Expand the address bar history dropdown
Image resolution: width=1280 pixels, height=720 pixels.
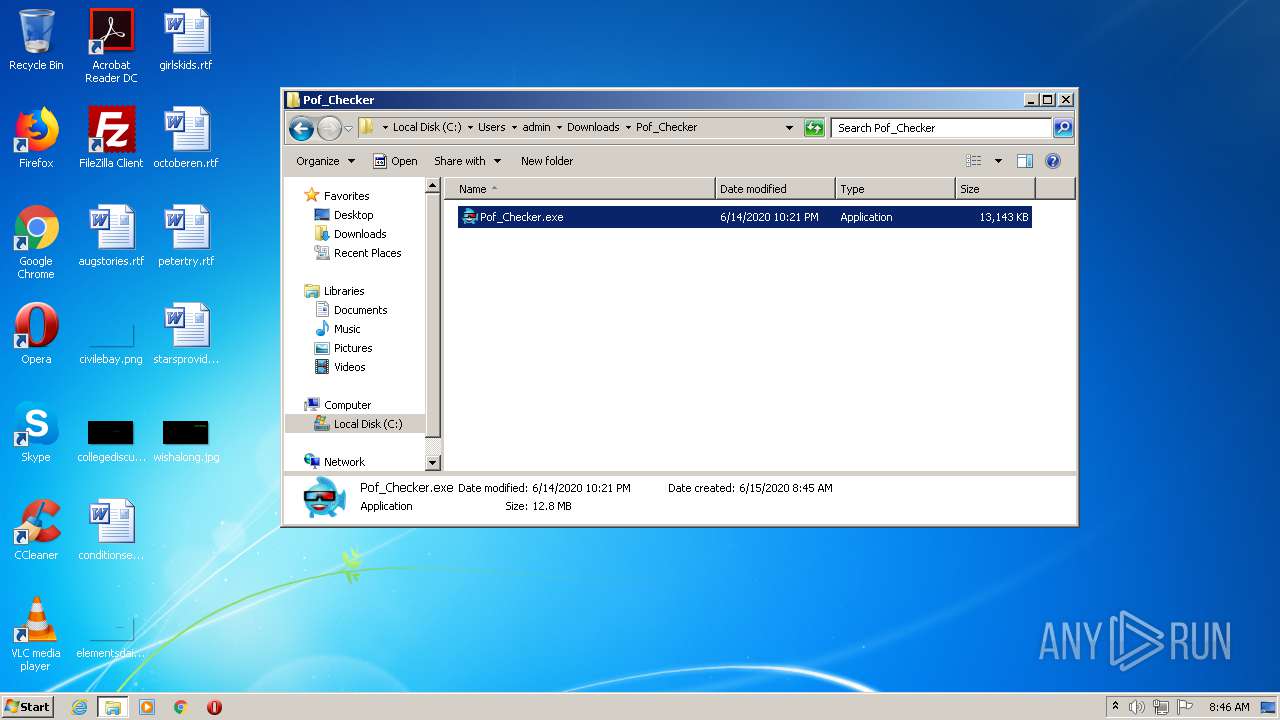click(x=789, y=127)
